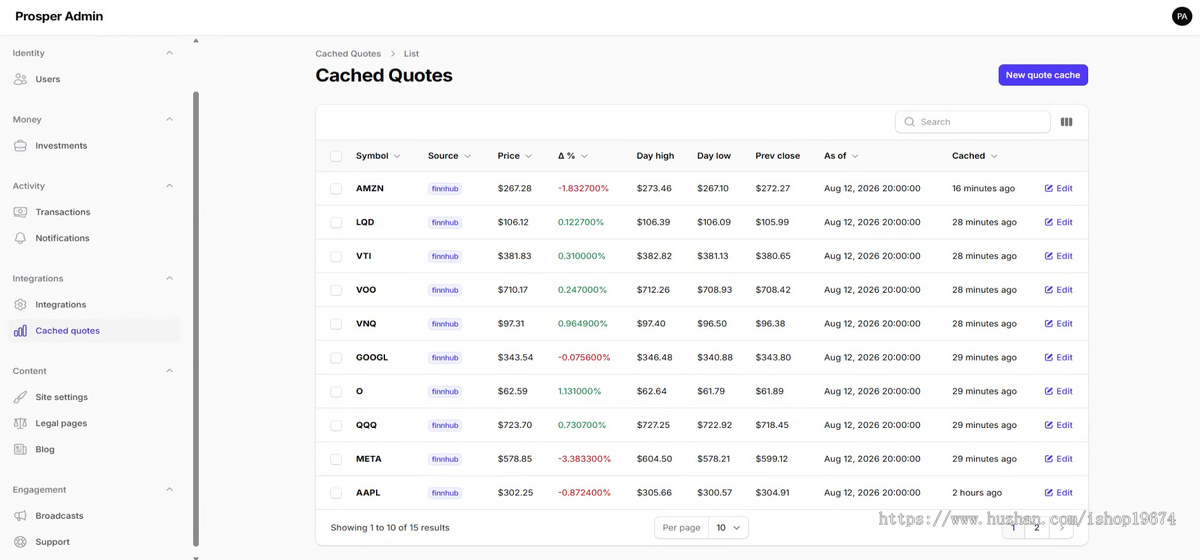
Task: Click Edit link for QQQ row
Action: click(x=1058, y=425)
